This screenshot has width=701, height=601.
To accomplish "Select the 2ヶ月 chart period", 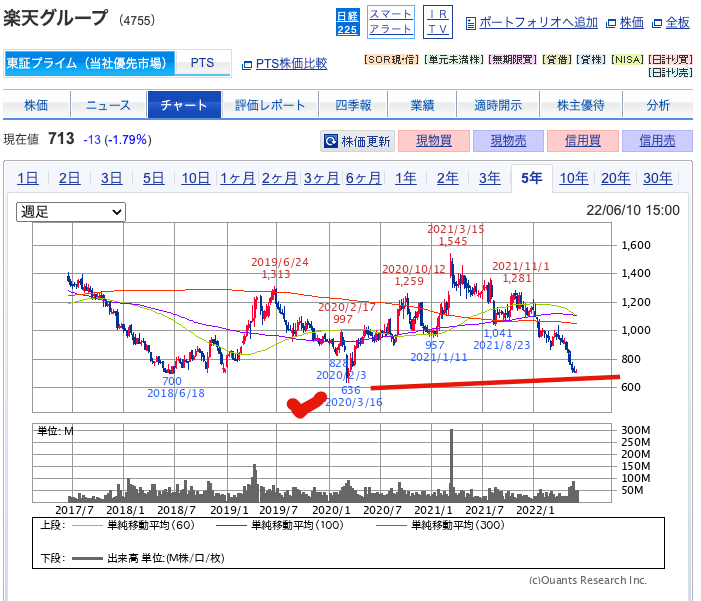I will [279, 178].
